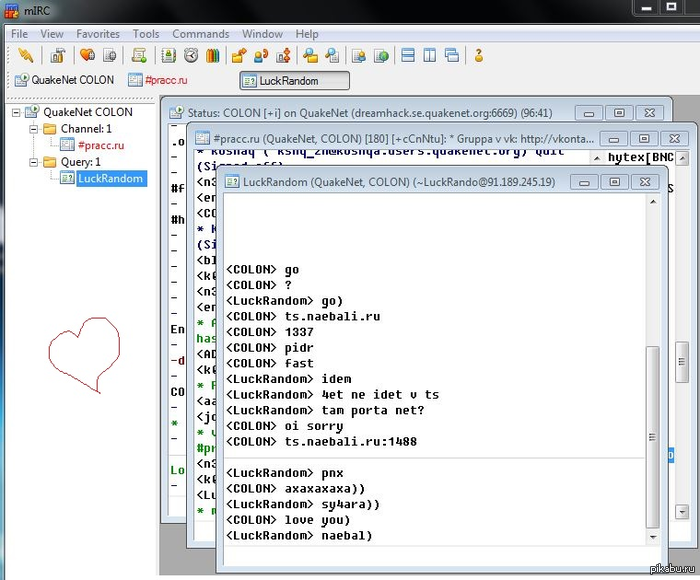The image size is (700, 580).
Task: Click the line "<COLON> love you)"
Action: click(x=288, y=520)
